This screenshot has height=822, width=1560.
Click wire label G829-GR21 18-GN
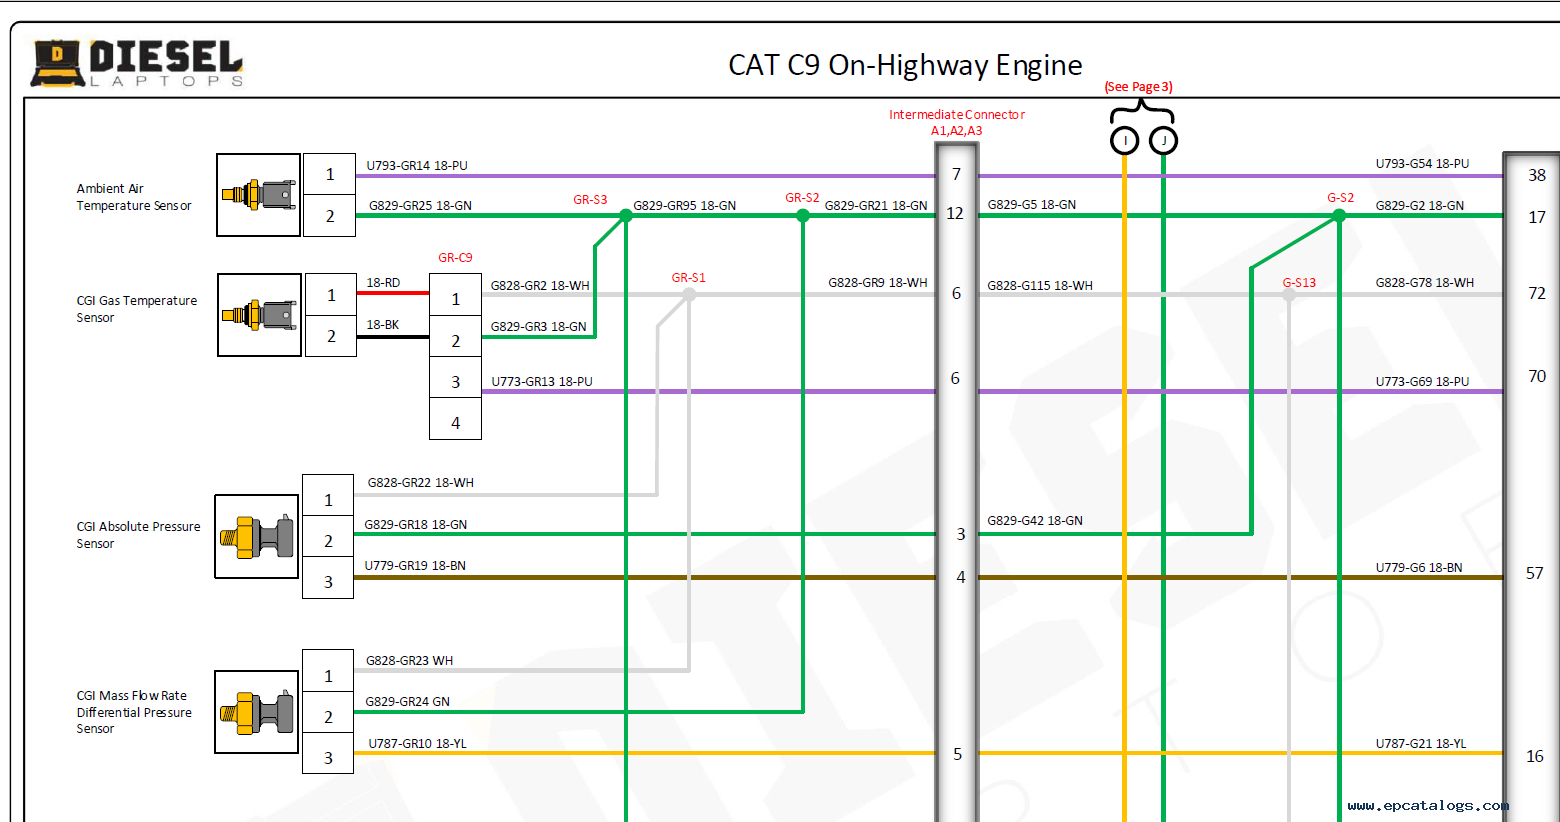(x=876, y=205)
